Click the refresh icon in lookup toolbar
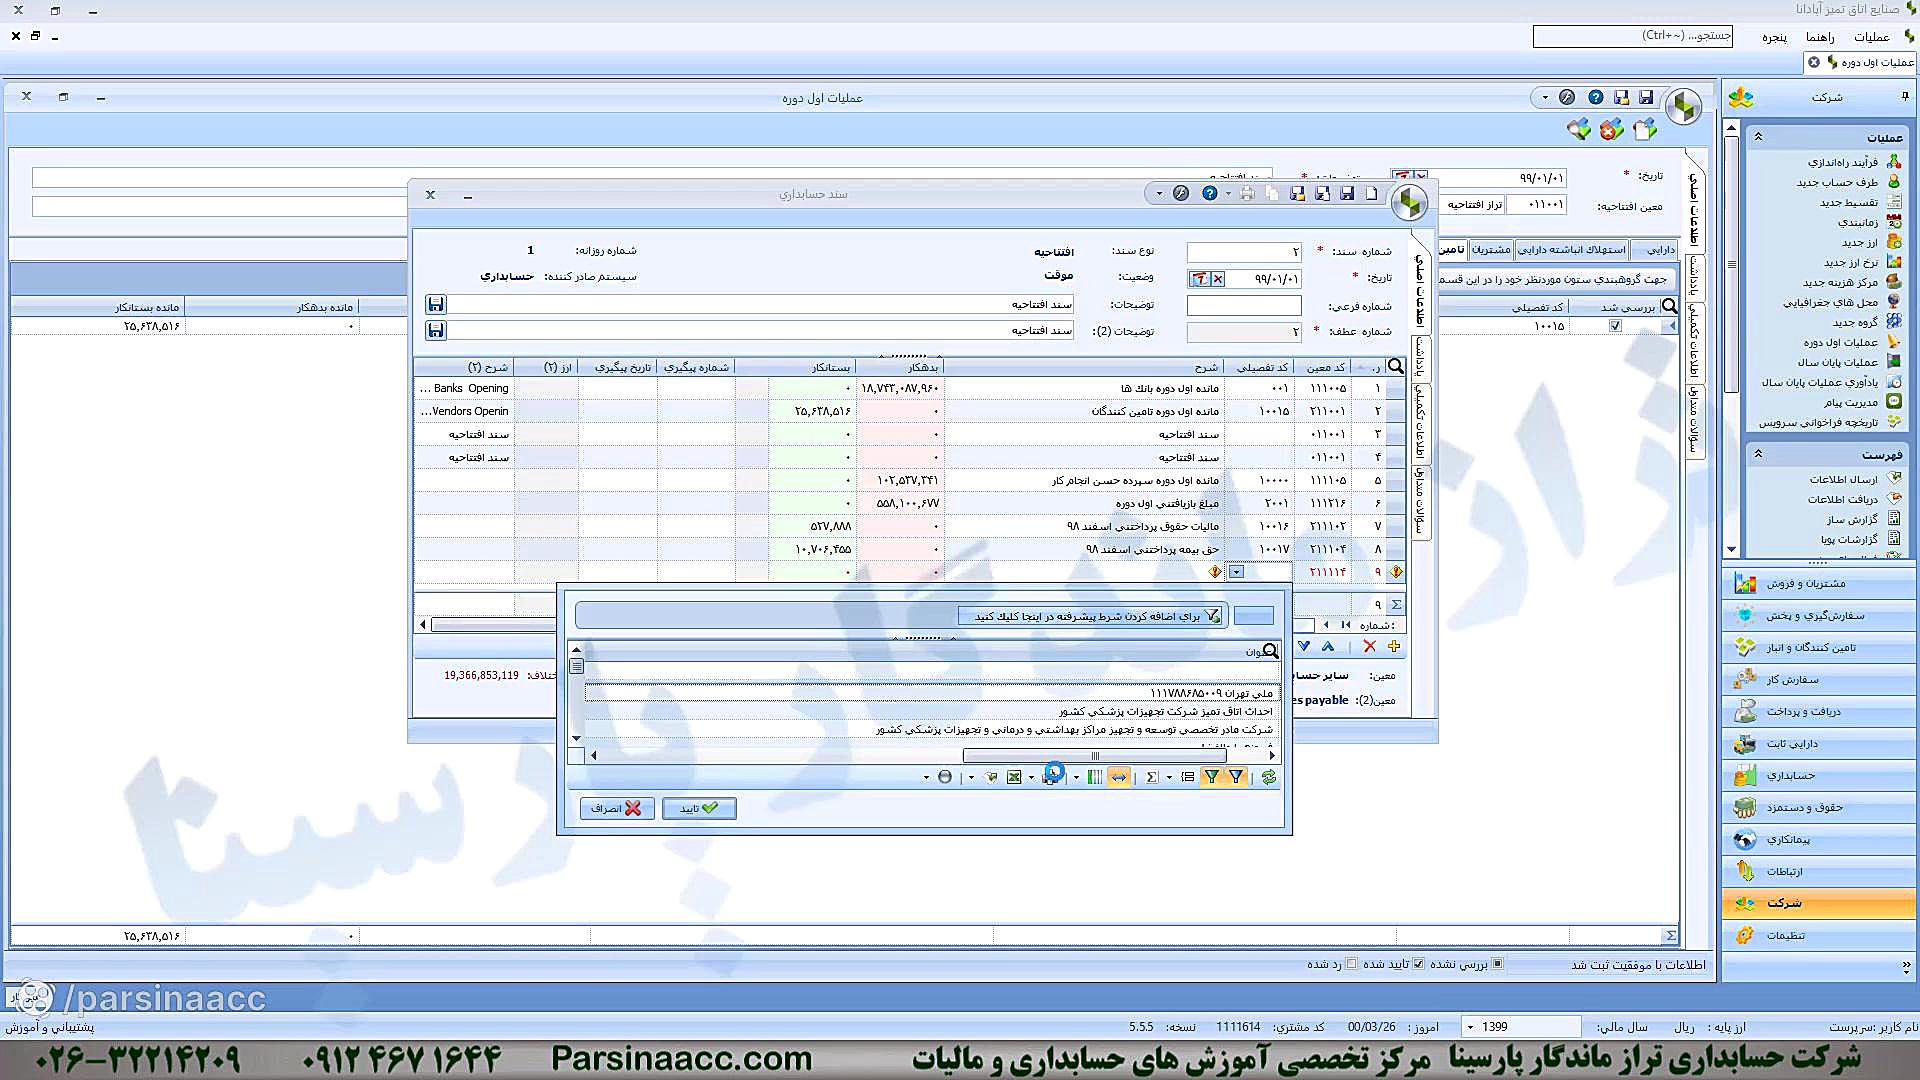The width and height of the screenshot is (1920, 1080). coord(1269,777)
